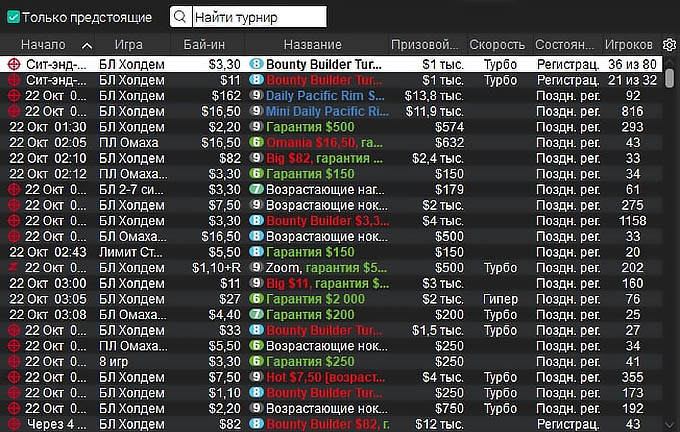
Task: Sort by the Начало column header
Action: click(x=43, y=45)
